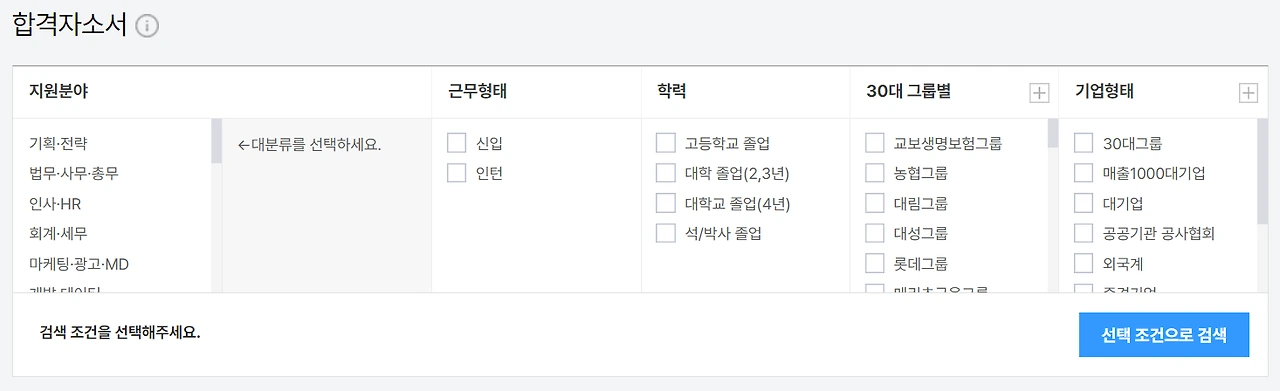Expand the 30대 그룹별 plus icon
This screenshot has height=391, width=1280.
pos(1039,93)
